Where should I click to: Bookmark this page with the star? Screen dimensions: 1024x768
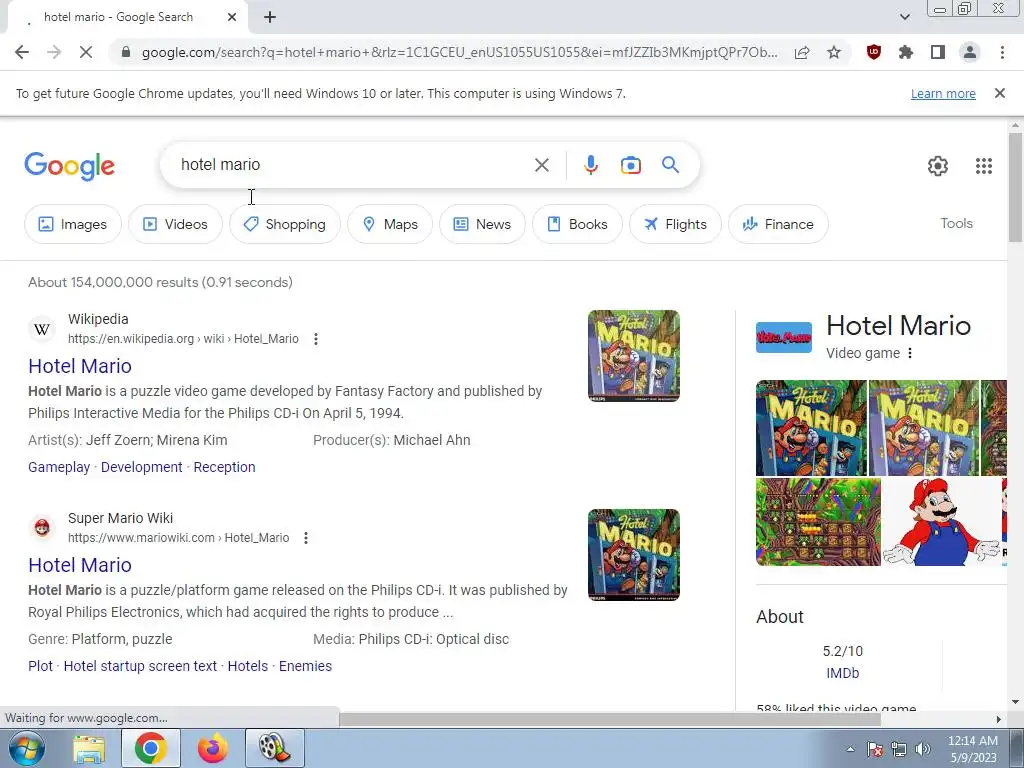(x=834, y=52)
